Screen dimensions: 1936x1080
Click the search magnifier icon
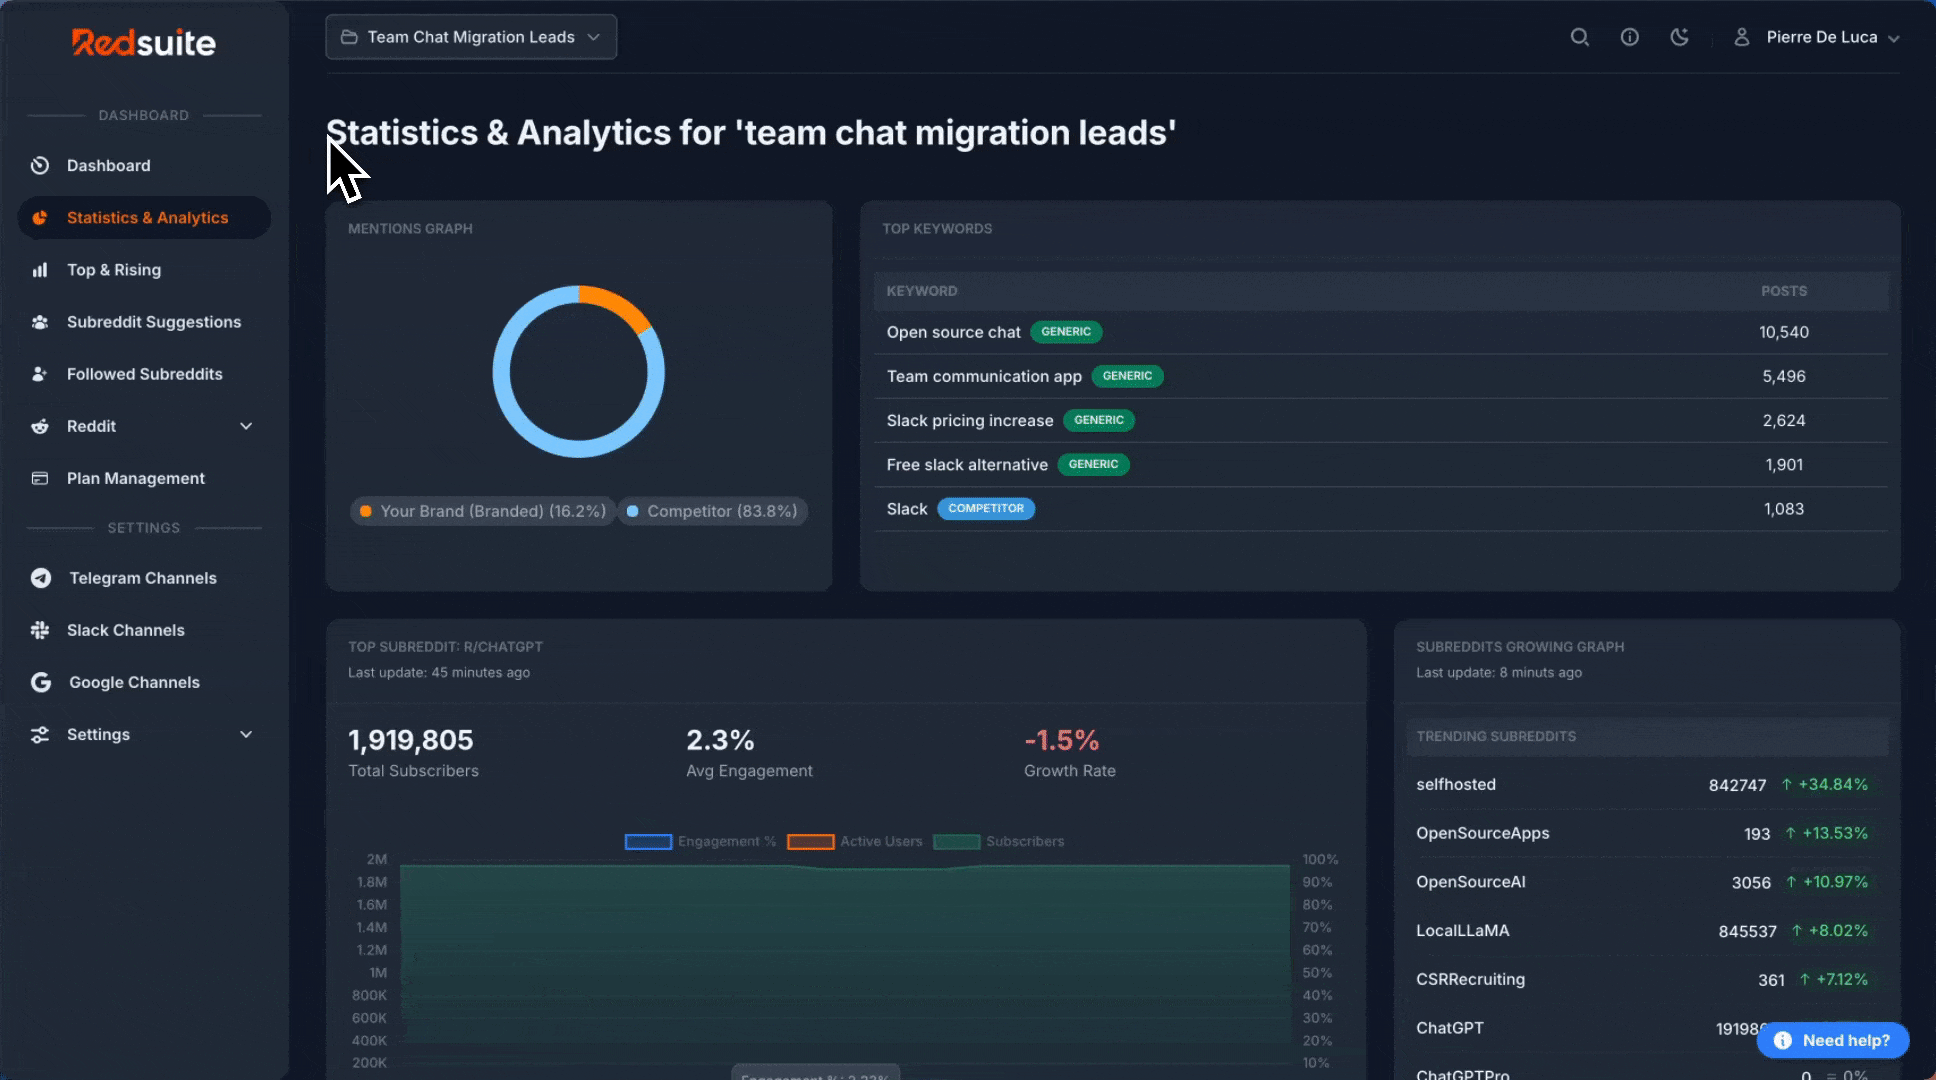(x=1579, y=37)
